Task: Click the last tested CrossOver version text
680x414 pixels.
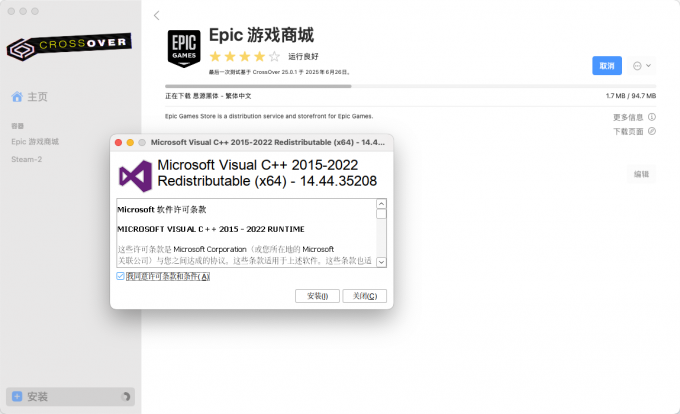Action: tap(279, 72)
